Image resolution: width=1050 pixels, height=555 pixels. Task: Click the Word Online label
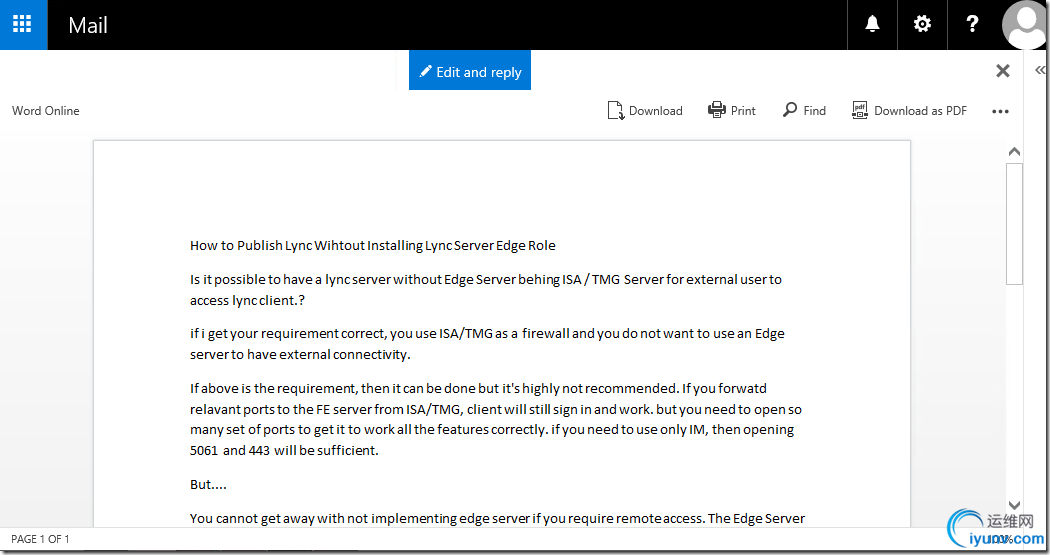46,111
